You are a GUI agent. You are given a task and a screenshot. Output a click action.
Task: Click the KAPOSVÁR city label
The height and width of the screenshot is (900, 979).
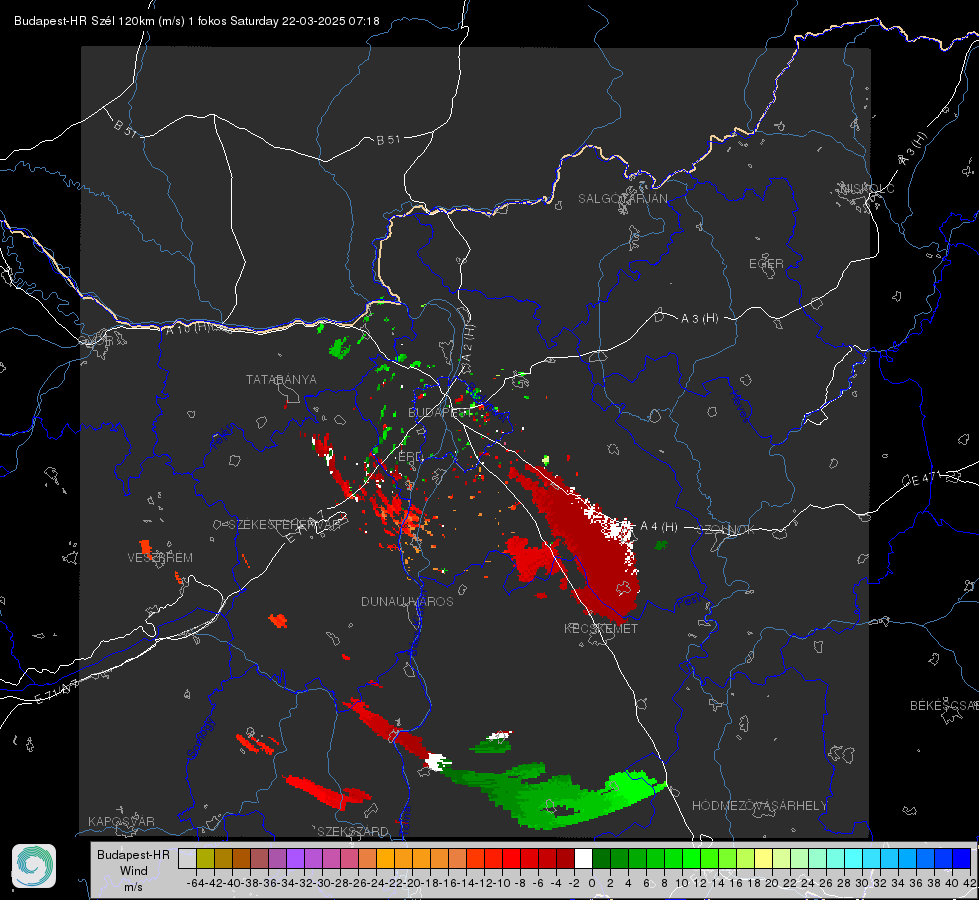coord(121,821)
